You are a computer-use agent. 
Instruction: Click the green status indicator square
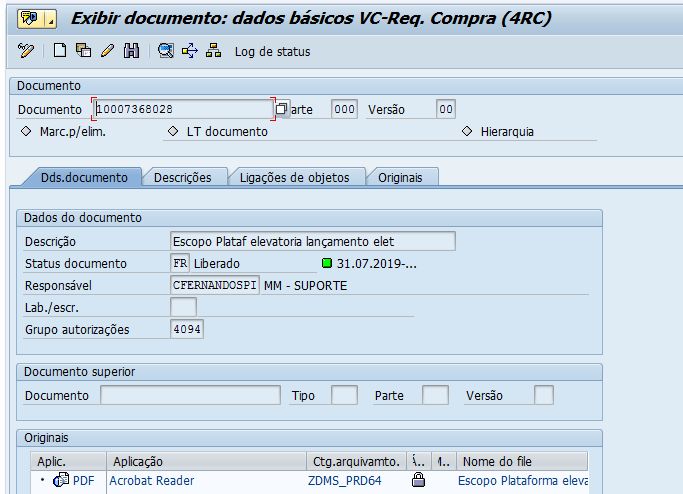click(327, 263)
